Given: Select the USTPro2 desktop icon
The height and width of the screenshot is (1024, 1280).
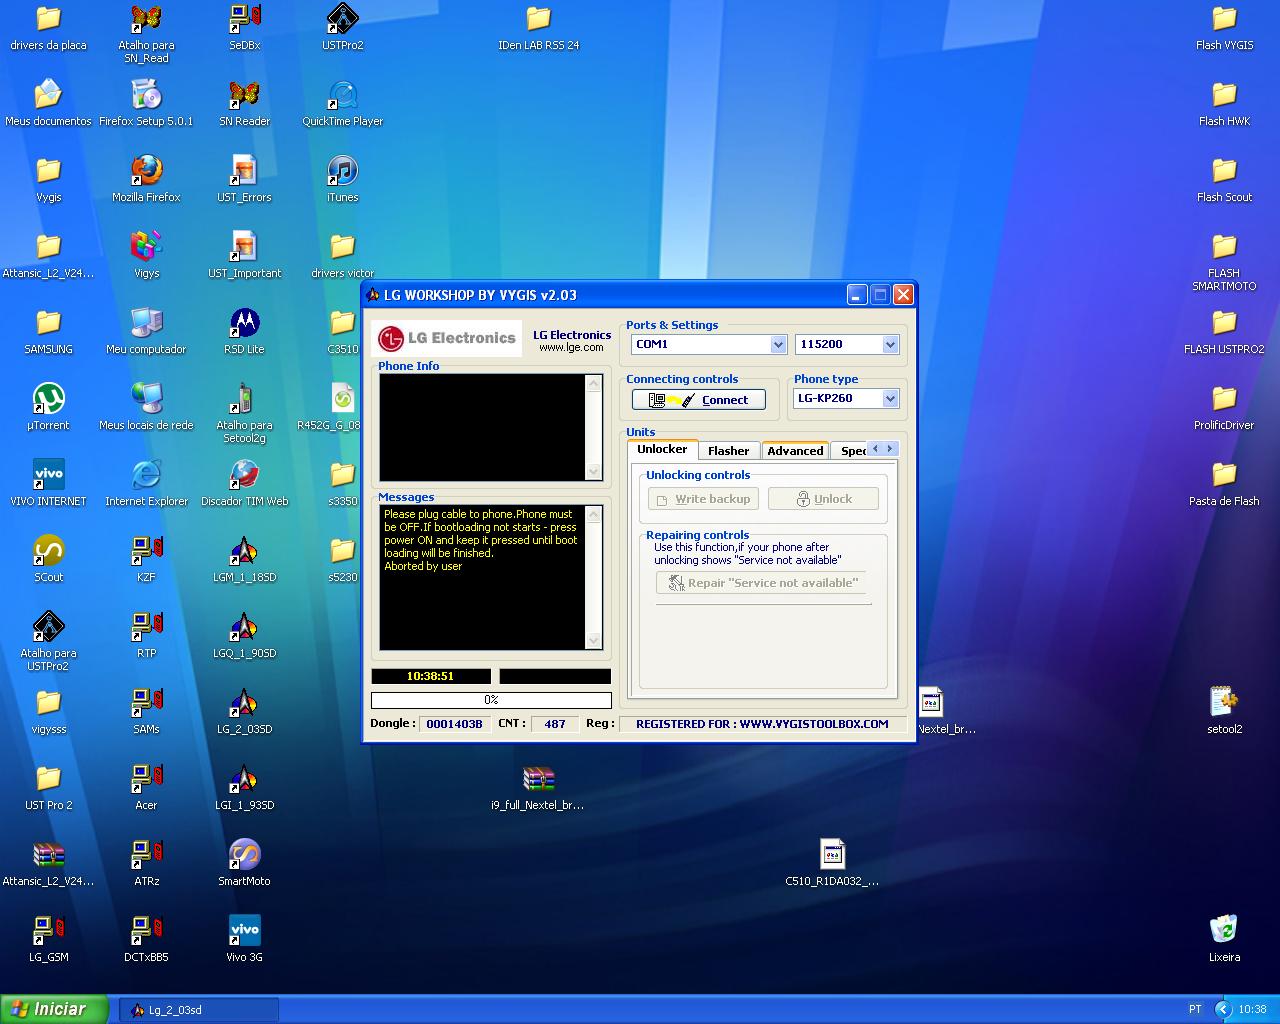Looking at the screenshot, I should click(342, 26).
